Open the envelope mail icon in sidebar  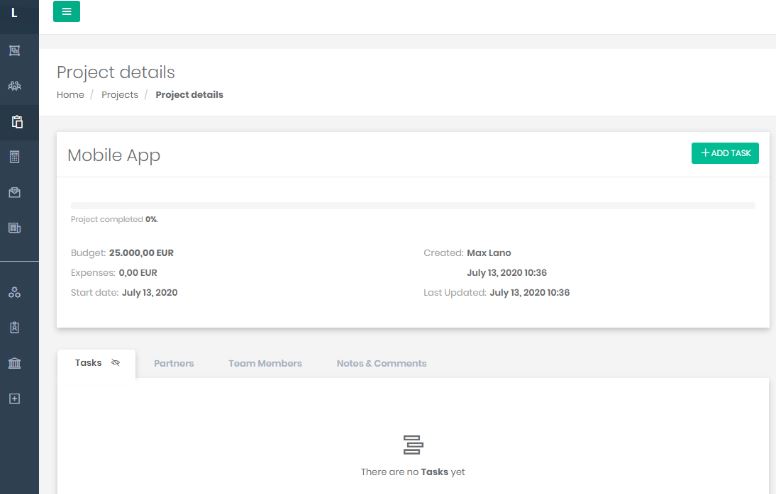coord(14,193)
